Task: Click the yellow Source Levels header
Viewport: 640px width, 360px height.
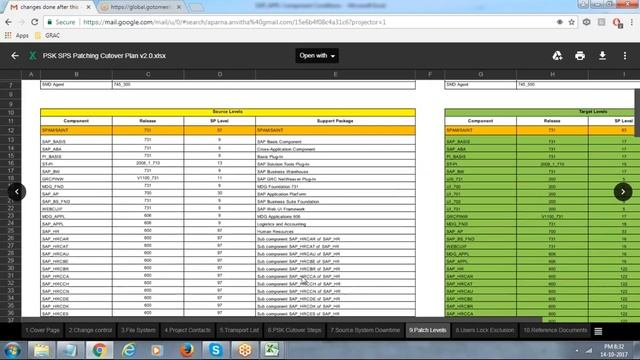Action: pos(228,111)
